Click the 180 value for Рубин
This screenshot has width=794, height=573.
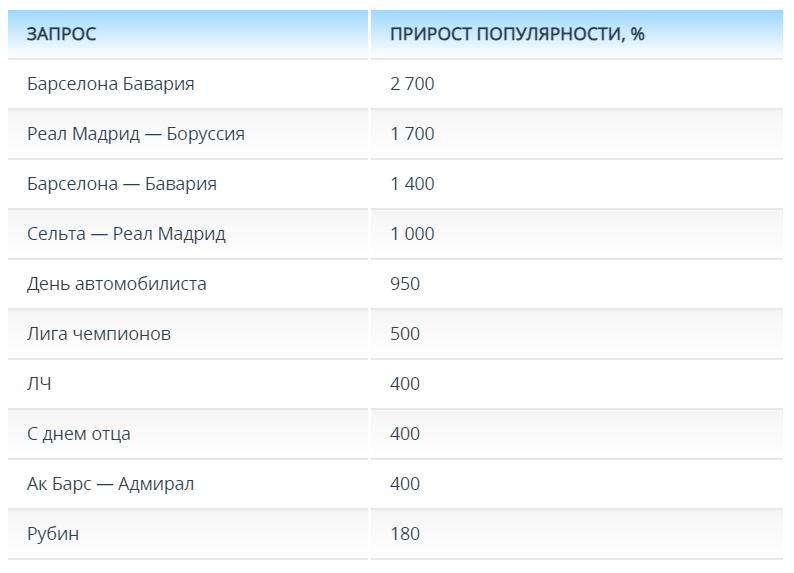click(x=405, y=534)
